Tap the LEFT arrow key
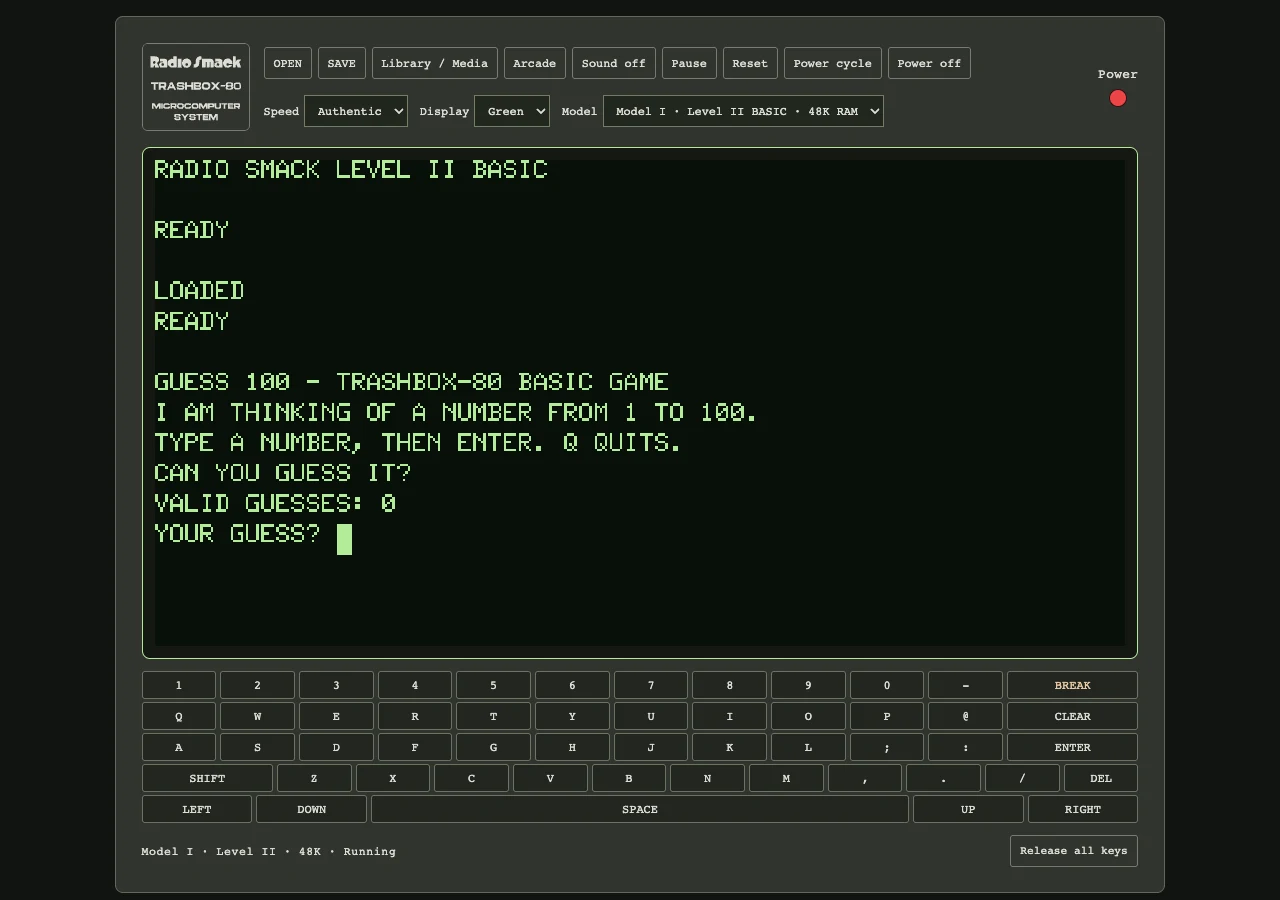Image resolution: width=1280 pixels, height=900 pixels. 197,809
